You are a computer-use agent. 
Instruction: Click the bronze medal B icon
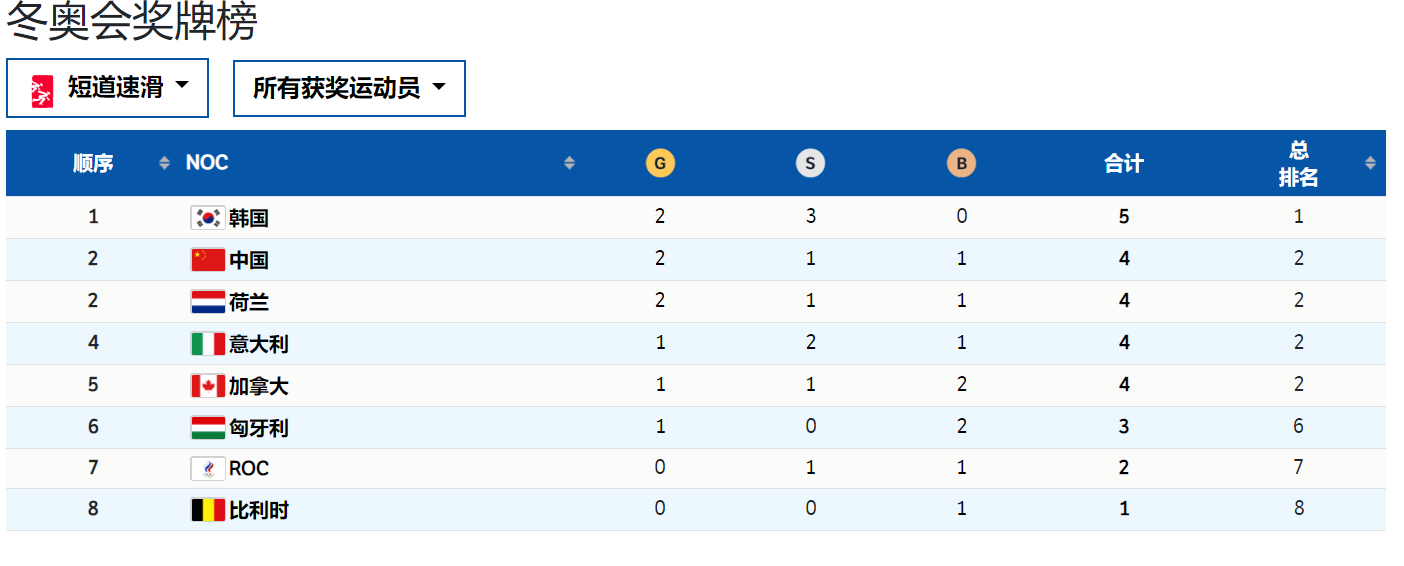click(x=961, y=163)
